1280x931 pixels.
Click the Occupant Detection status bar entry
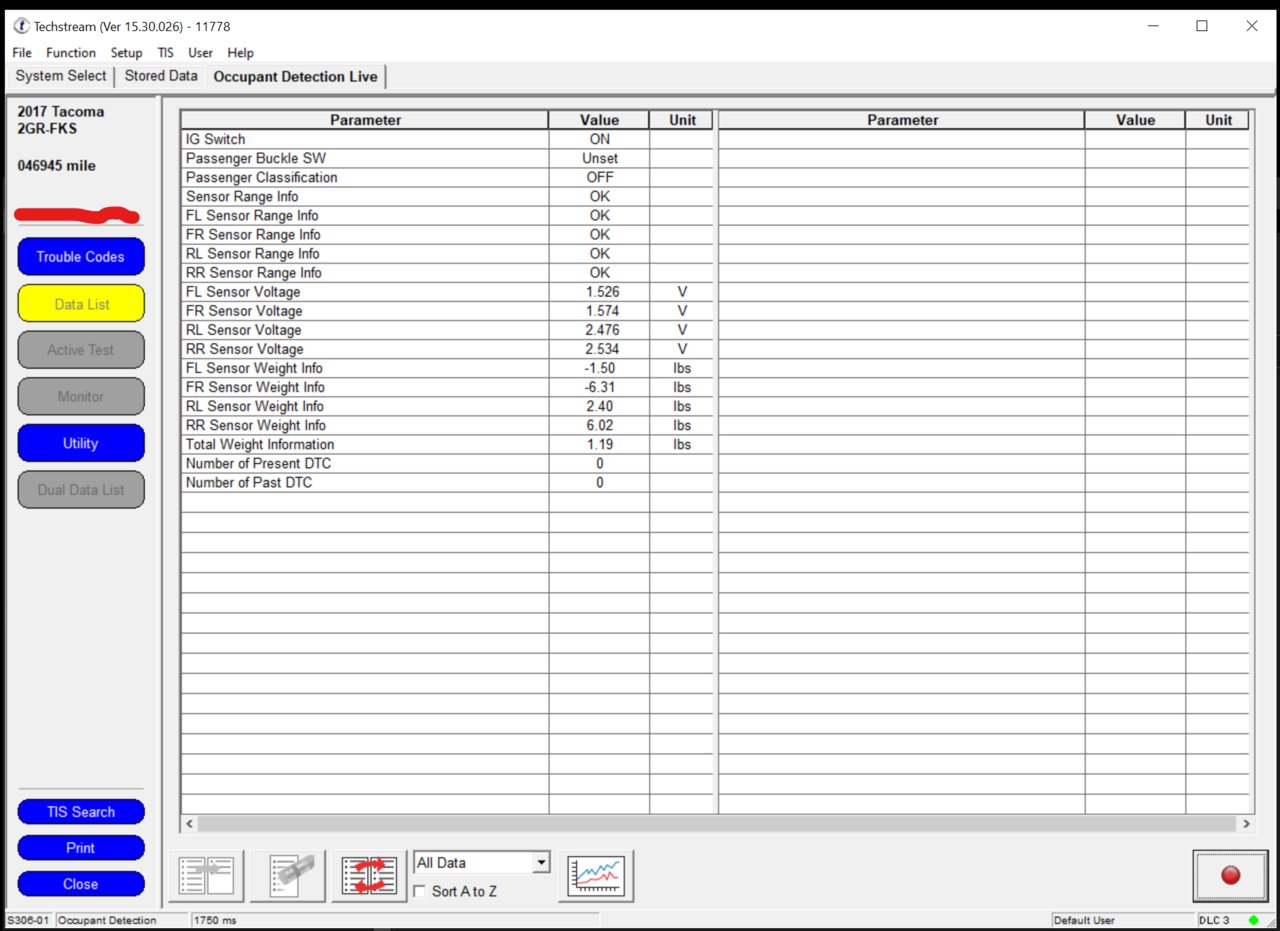tap(107, 920)
